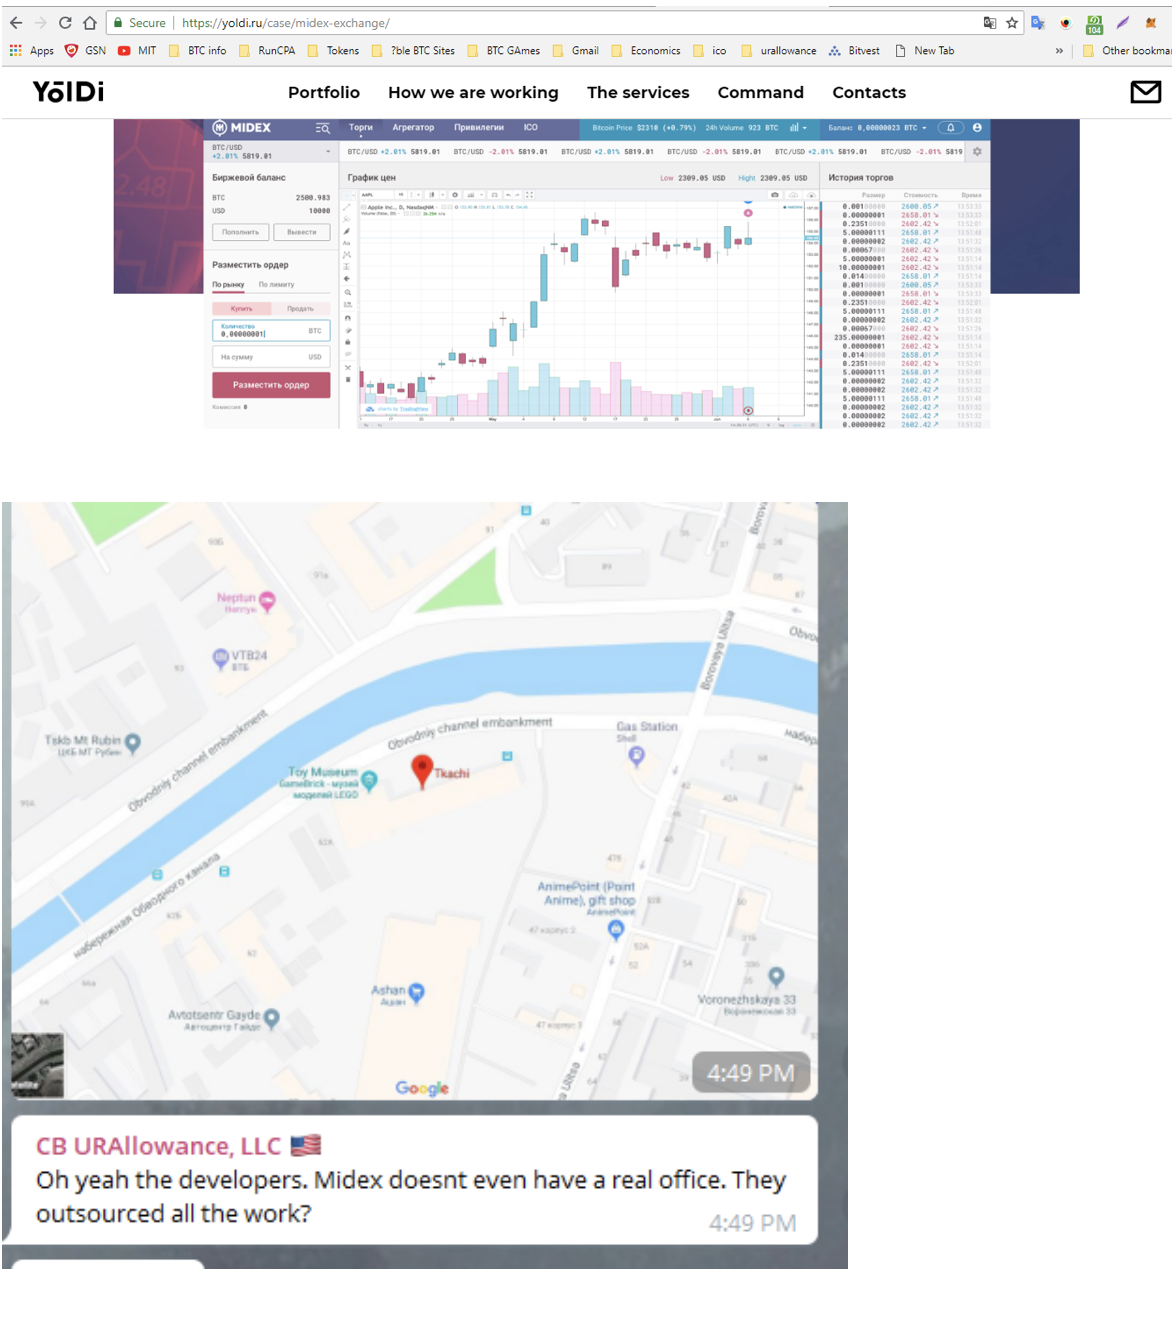Expand the BTC/USD pair selector
This screenshot has height=1327, width=1174.
pos(271,152)
